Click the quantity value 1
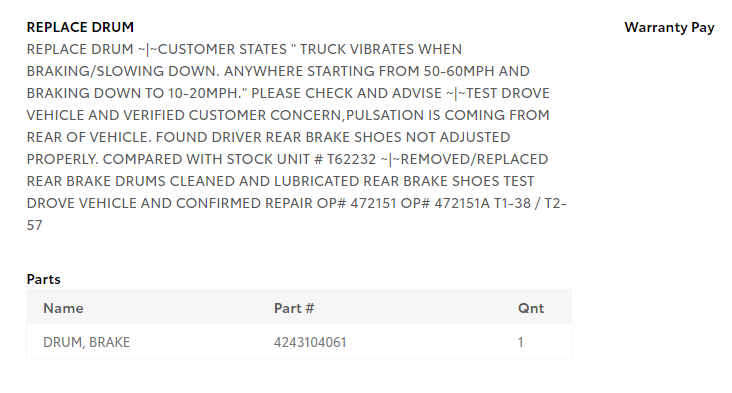Screen dimensions: 732x393 [521, 342]
